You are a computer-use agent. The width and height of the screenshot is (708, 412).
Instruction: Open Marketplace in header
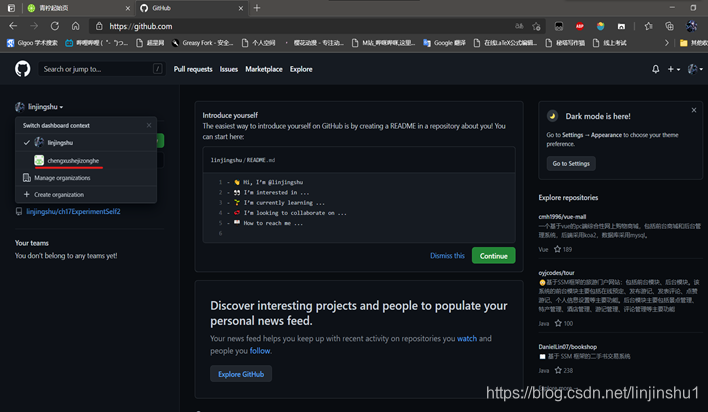point(264,69)
